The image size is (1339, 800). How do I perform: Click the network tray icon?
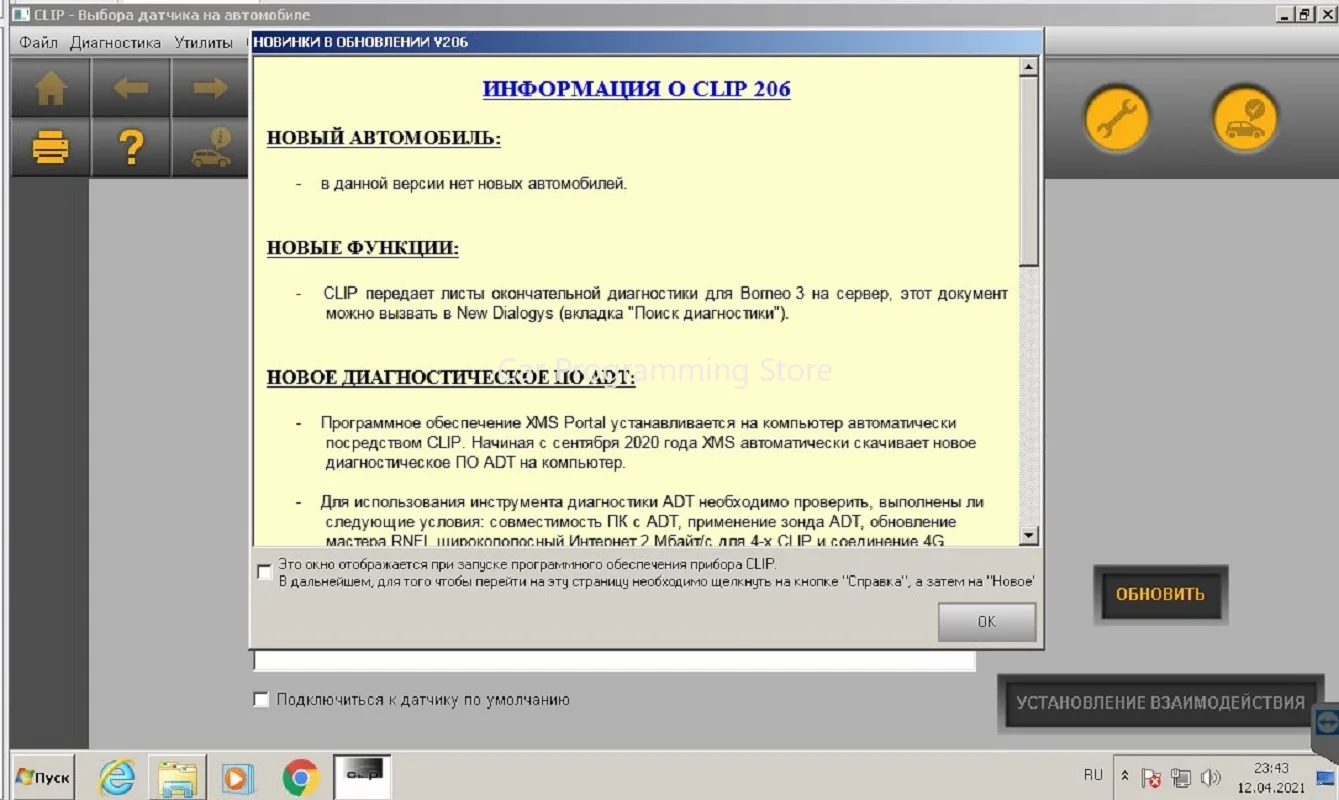1181,777
